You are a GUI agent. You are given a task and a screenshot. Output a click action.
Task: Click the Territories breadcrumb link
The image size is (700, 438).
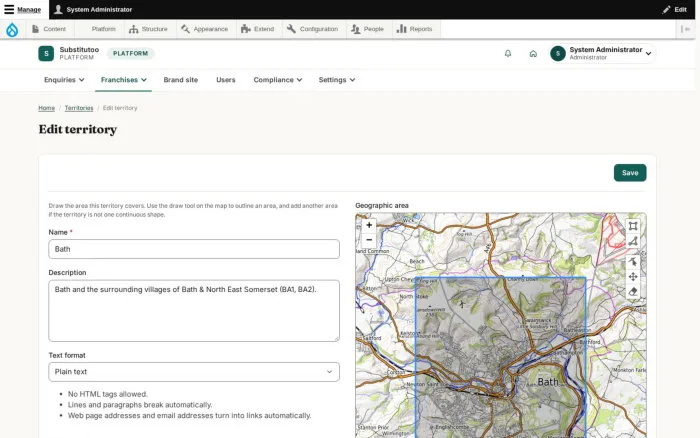coord(79,108)
